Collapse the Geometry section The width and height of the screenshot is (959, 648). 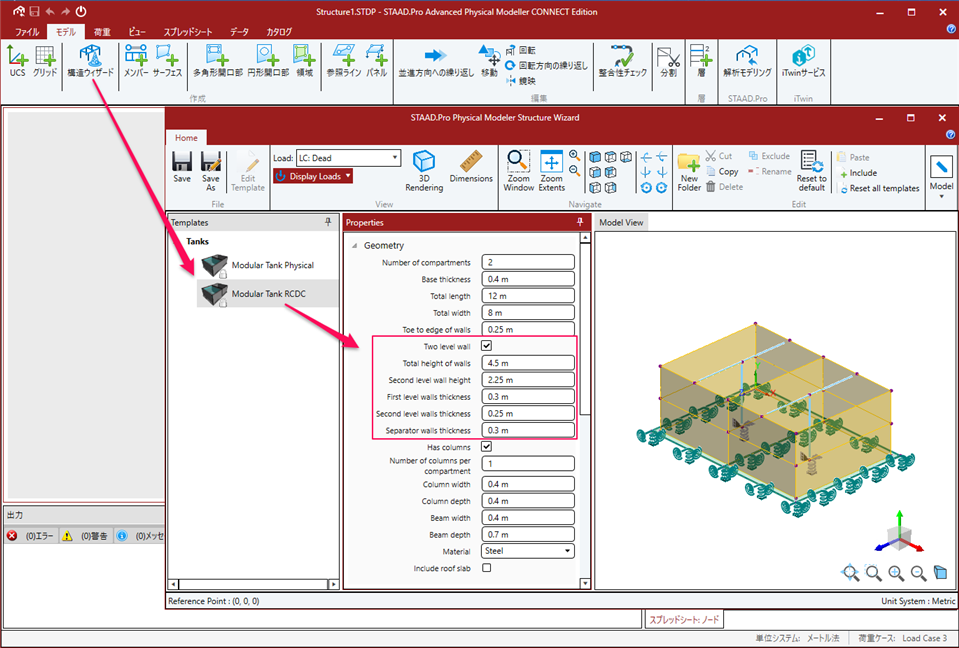(355, 246)
